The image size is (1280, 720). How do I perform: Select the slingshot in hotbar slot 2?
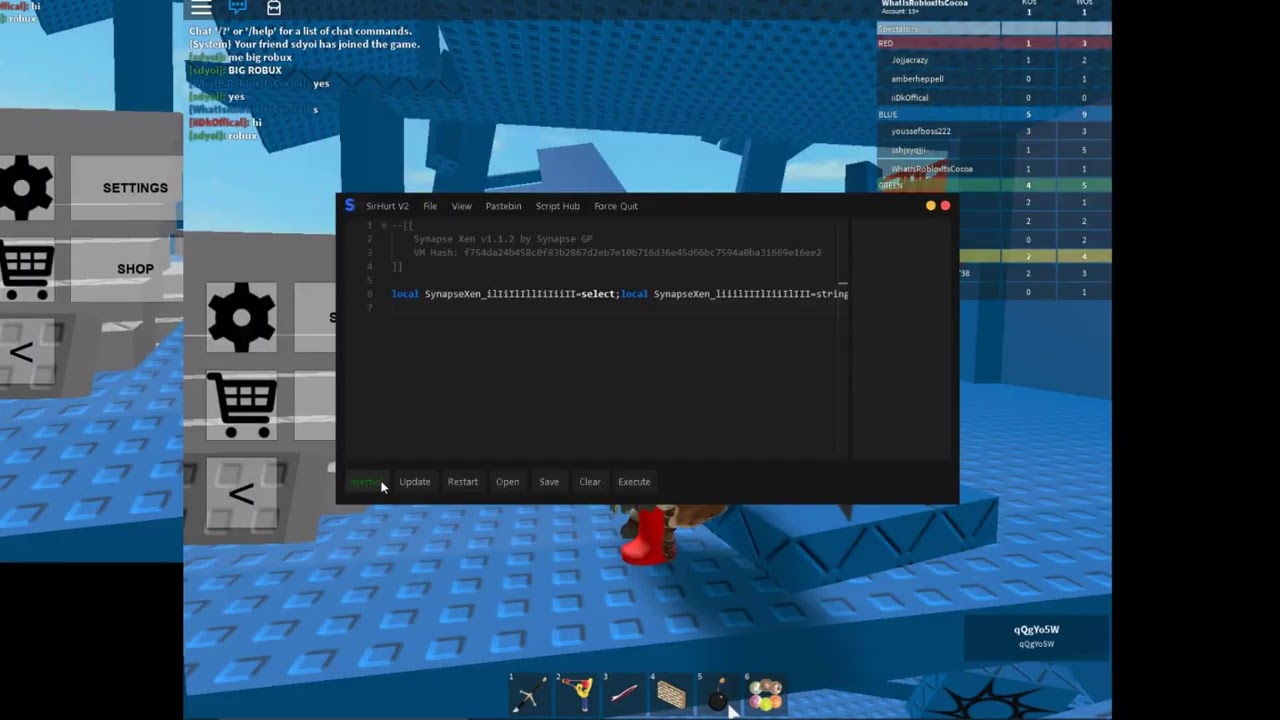(575, 693)
